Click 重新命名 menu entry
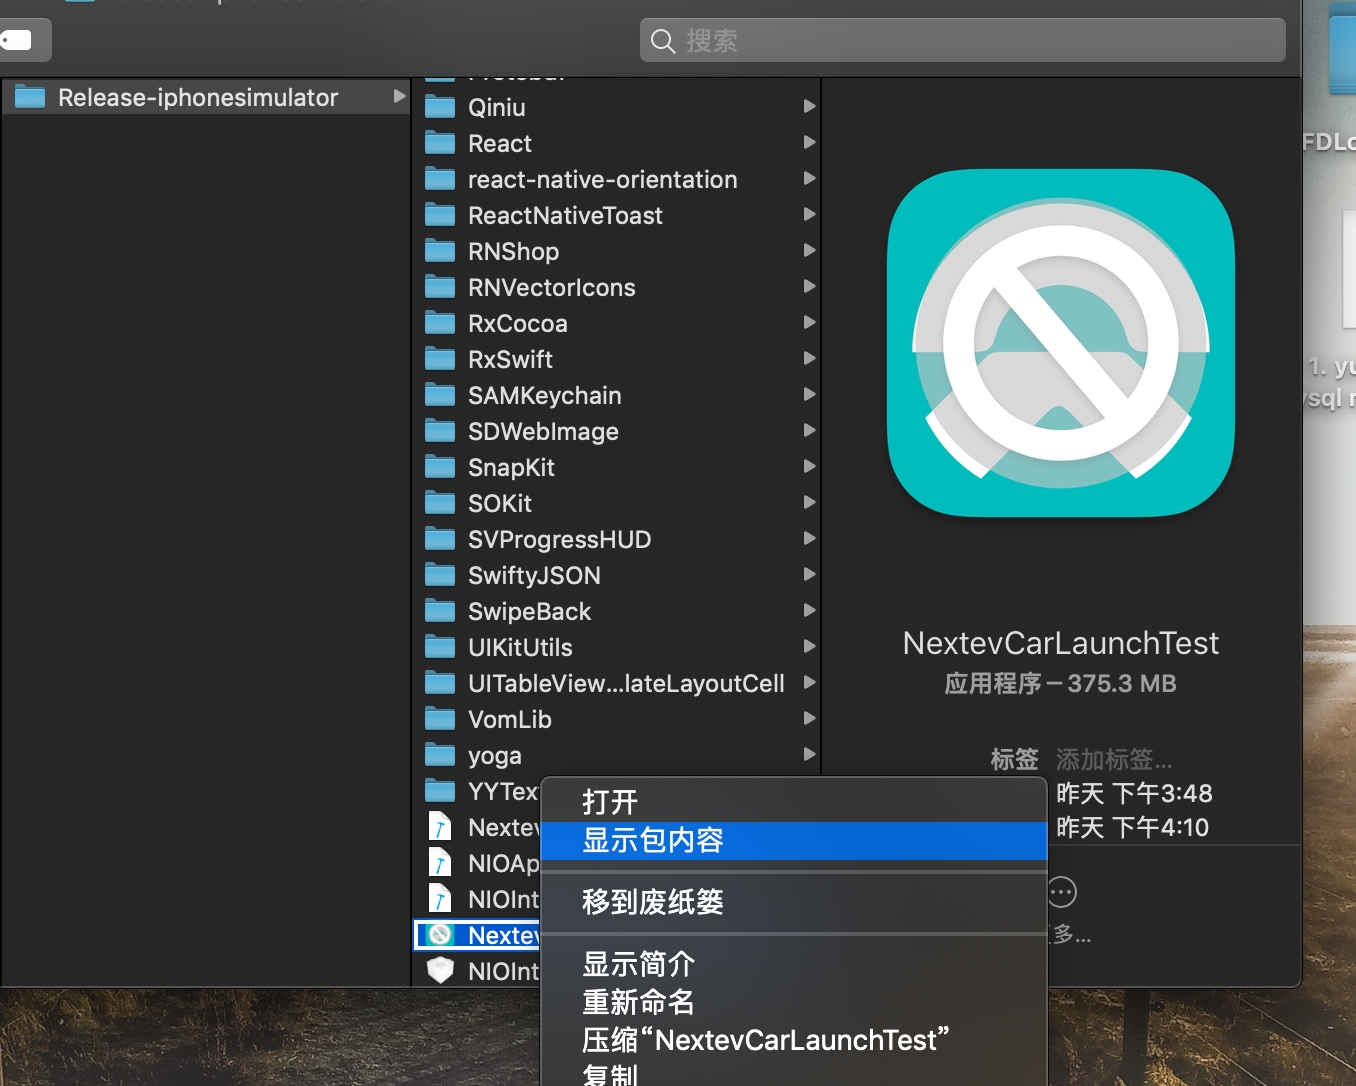Screen dimensions: 1356x1086 click(x=638, y=1002)
